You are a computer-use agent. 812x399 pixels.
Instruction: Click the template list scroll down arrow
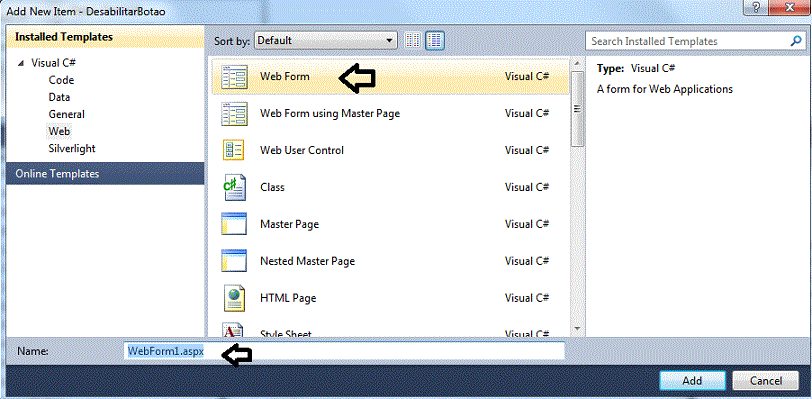578,329
